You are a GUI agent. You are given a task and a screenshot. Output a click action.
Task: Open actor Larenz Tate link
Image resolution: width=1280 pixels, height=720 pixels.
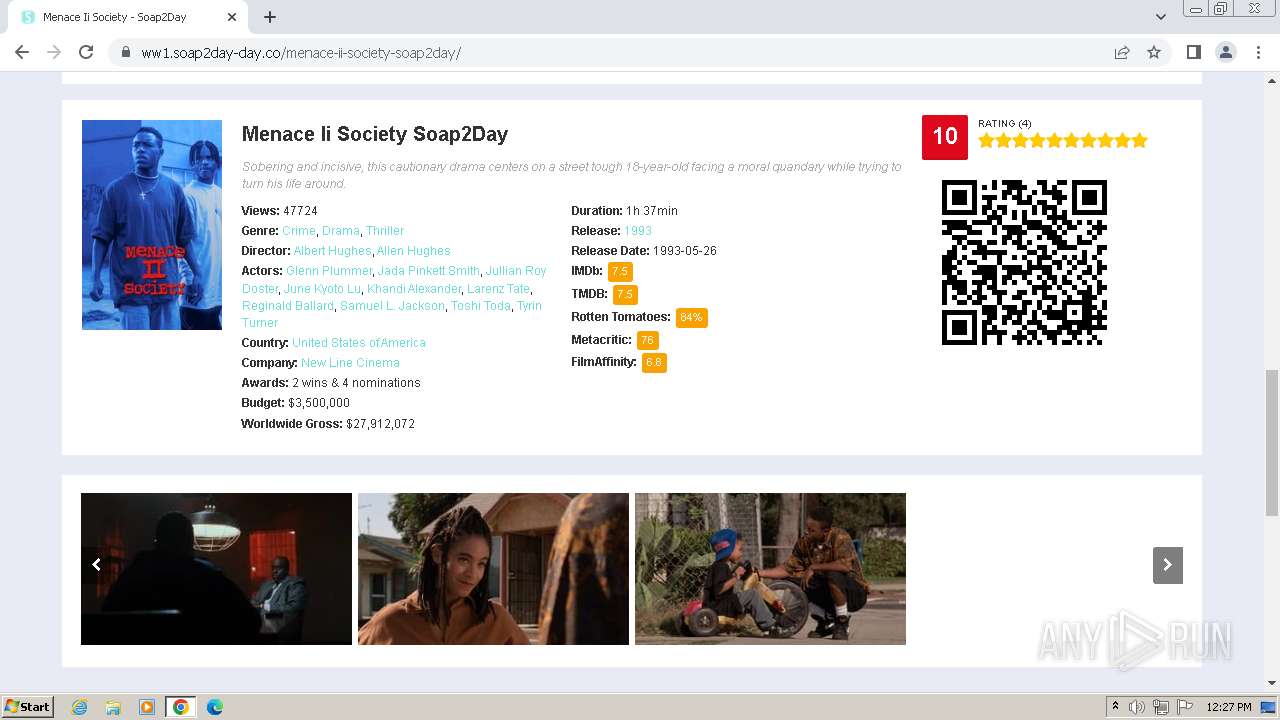point(498,289)
